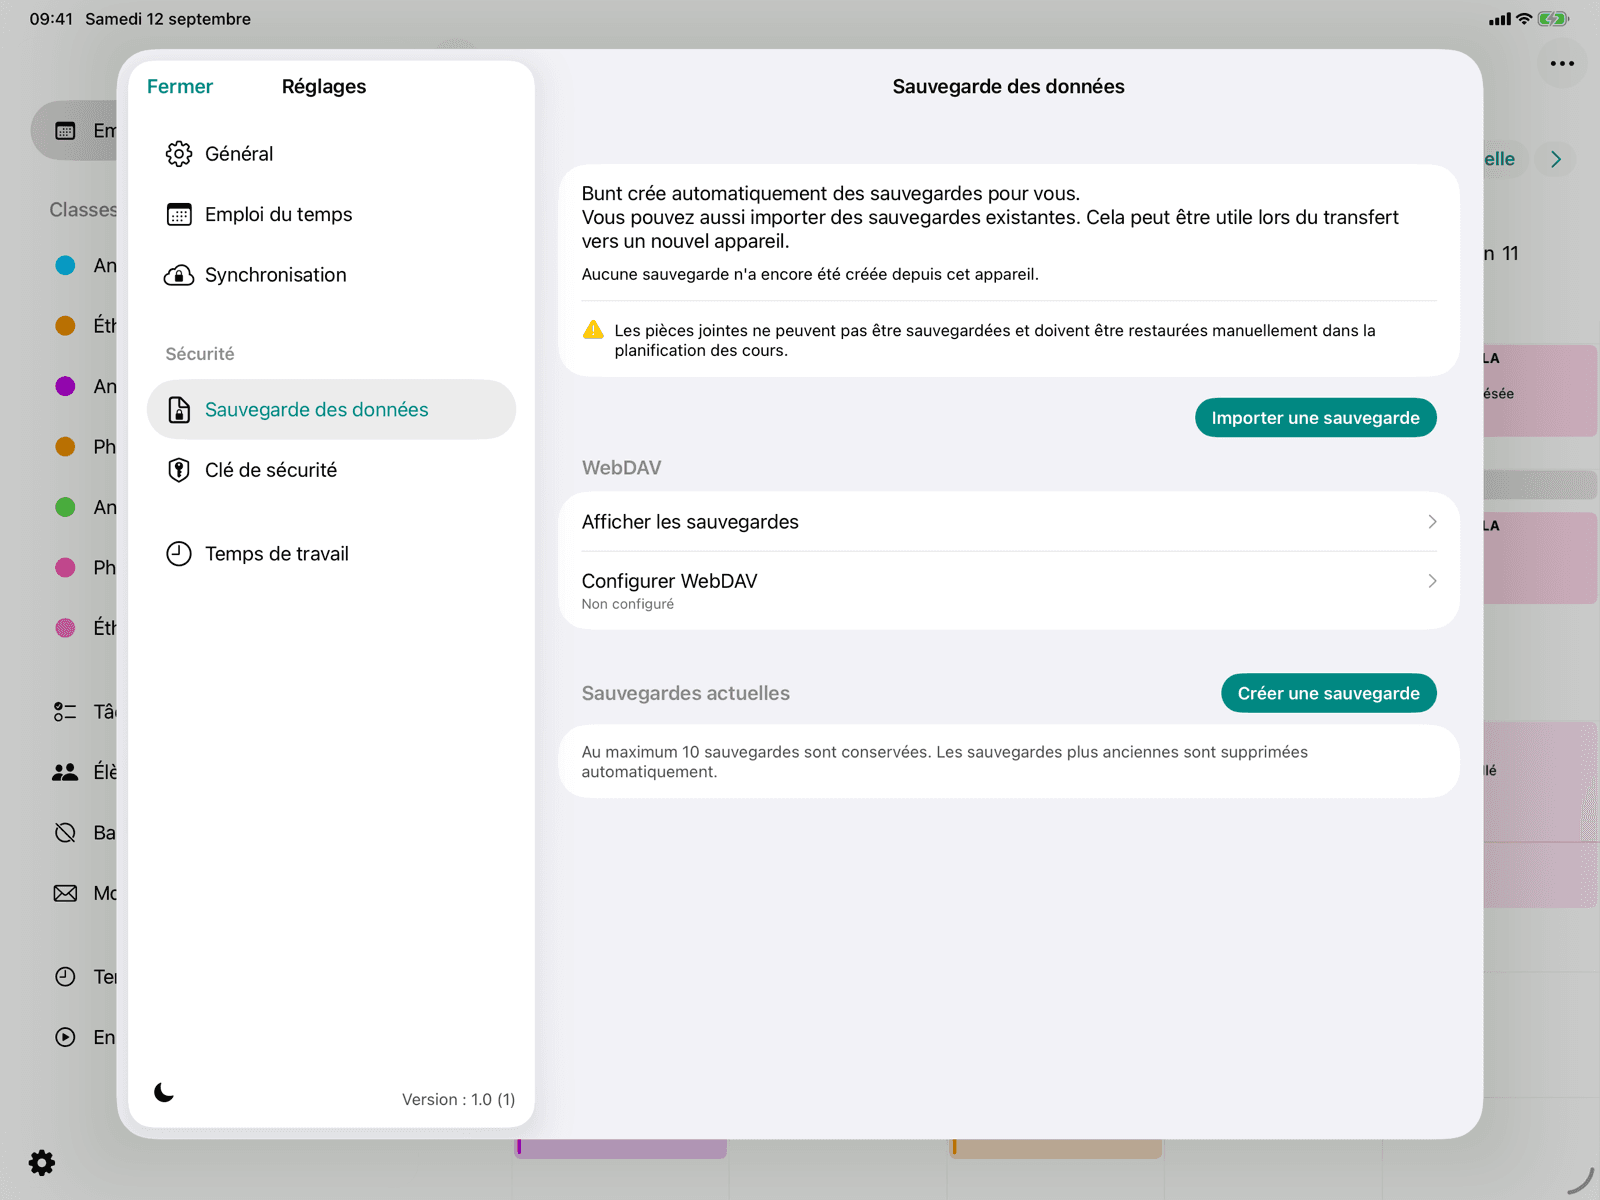Click the background sidebar calendar icon
The image size is (1600, 1200).
[65, 131]
